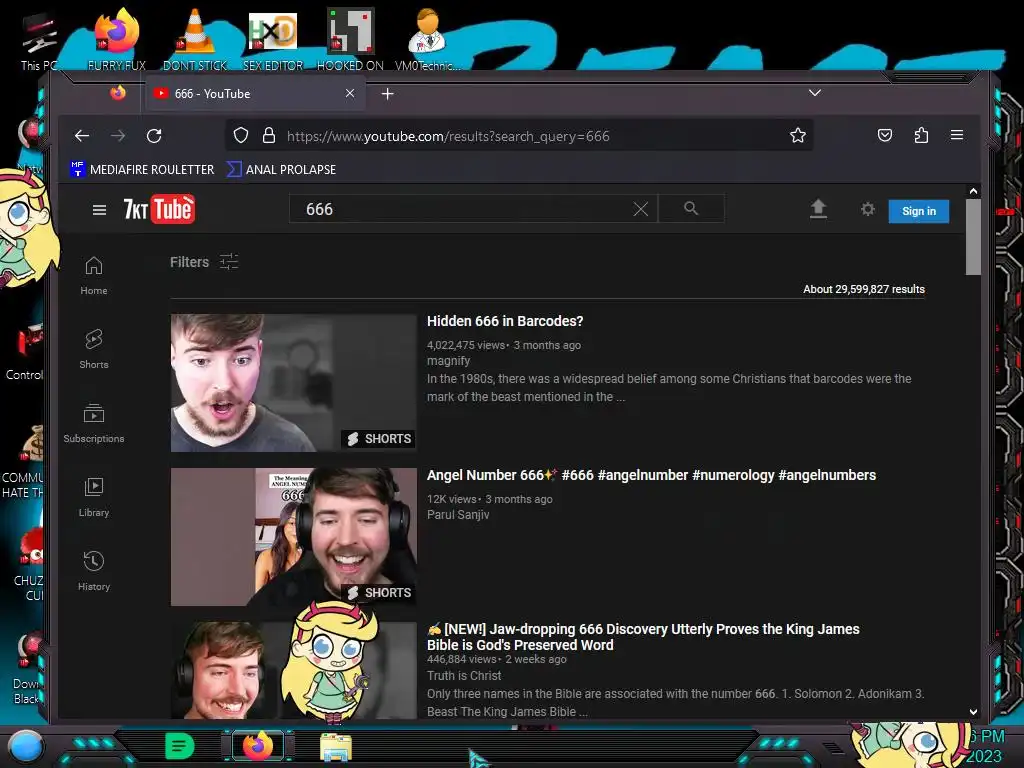The height and width of the screenshot is (768, 1024).
Task: Open File Explorer from the taskbar
Action: tap(336, 746)
